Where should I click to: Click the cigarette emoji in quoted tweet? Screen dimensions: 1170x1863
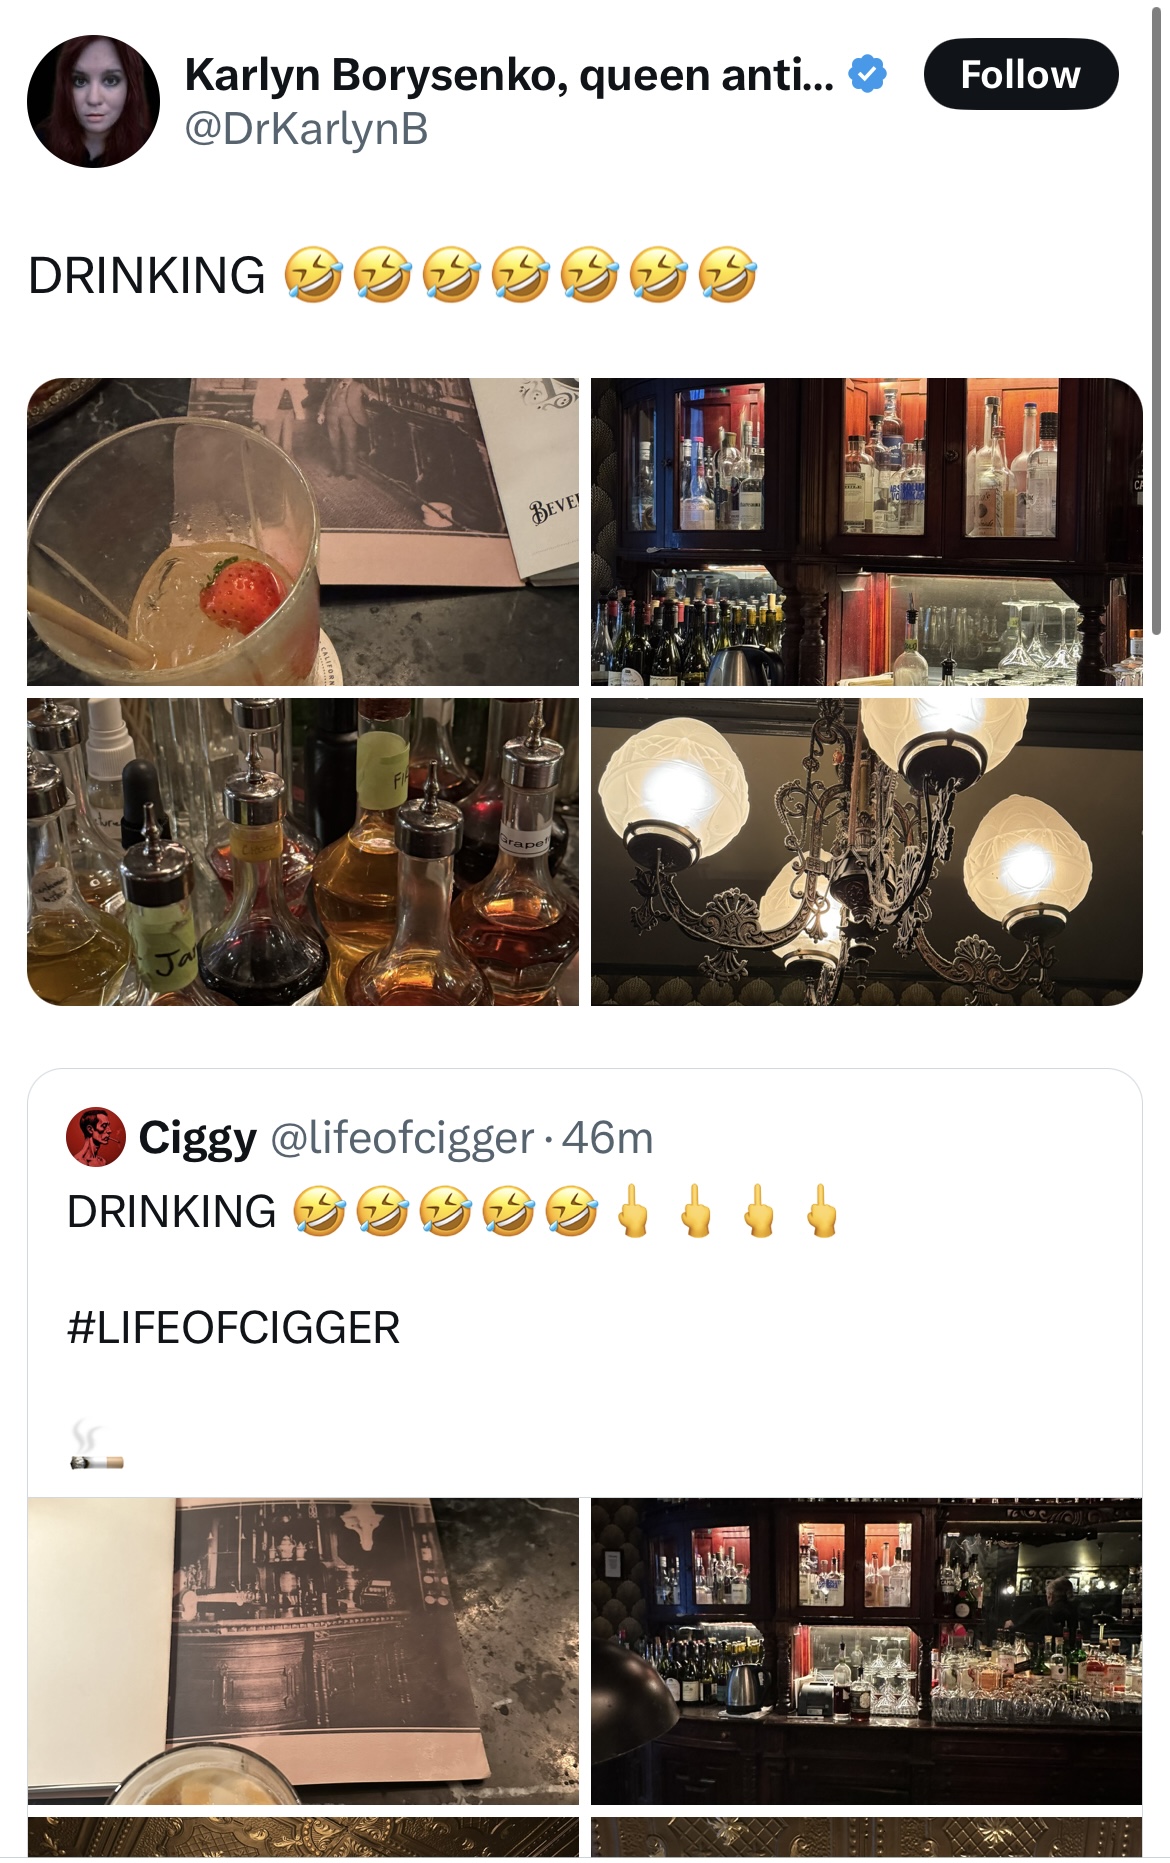click(x=96, y=1446)
